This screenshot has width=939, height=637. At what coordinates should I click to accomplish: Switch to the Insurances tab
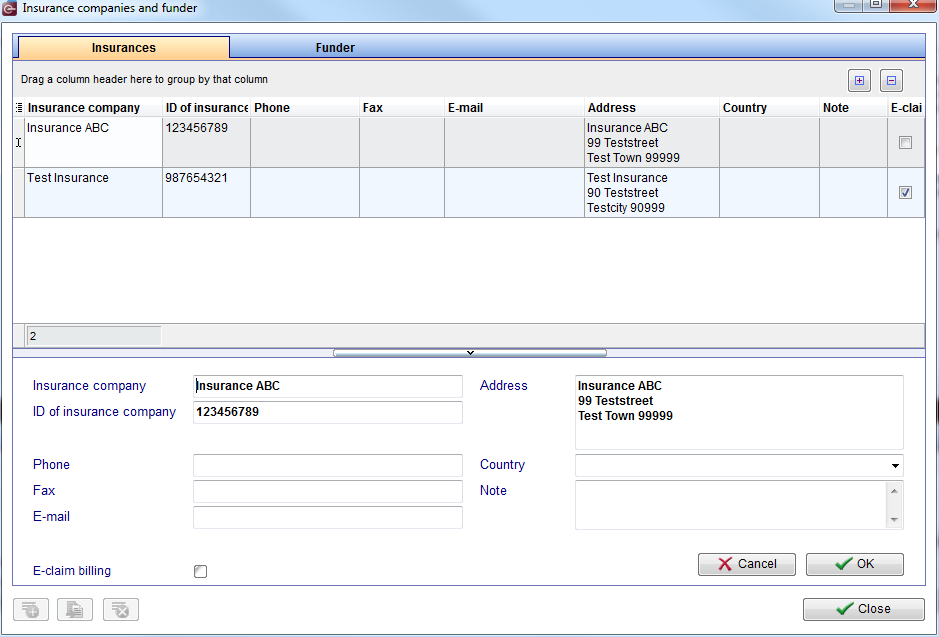[124, 48]
